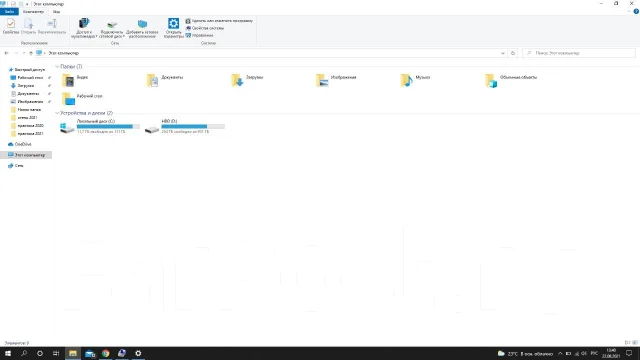This screenshot has width=640, height=360.
Task: Select the Документы folder in main pane
Action: pos(165,80)
